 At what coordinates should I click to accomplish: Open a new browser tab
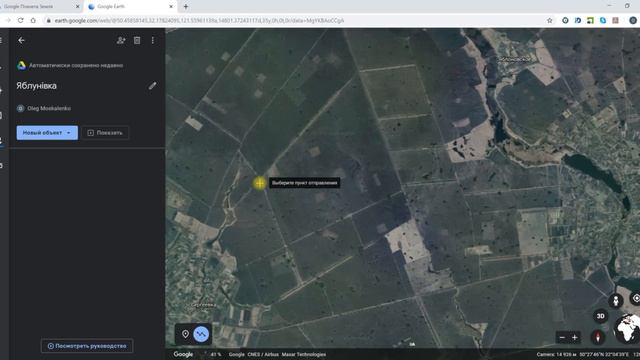coord(186,7)
